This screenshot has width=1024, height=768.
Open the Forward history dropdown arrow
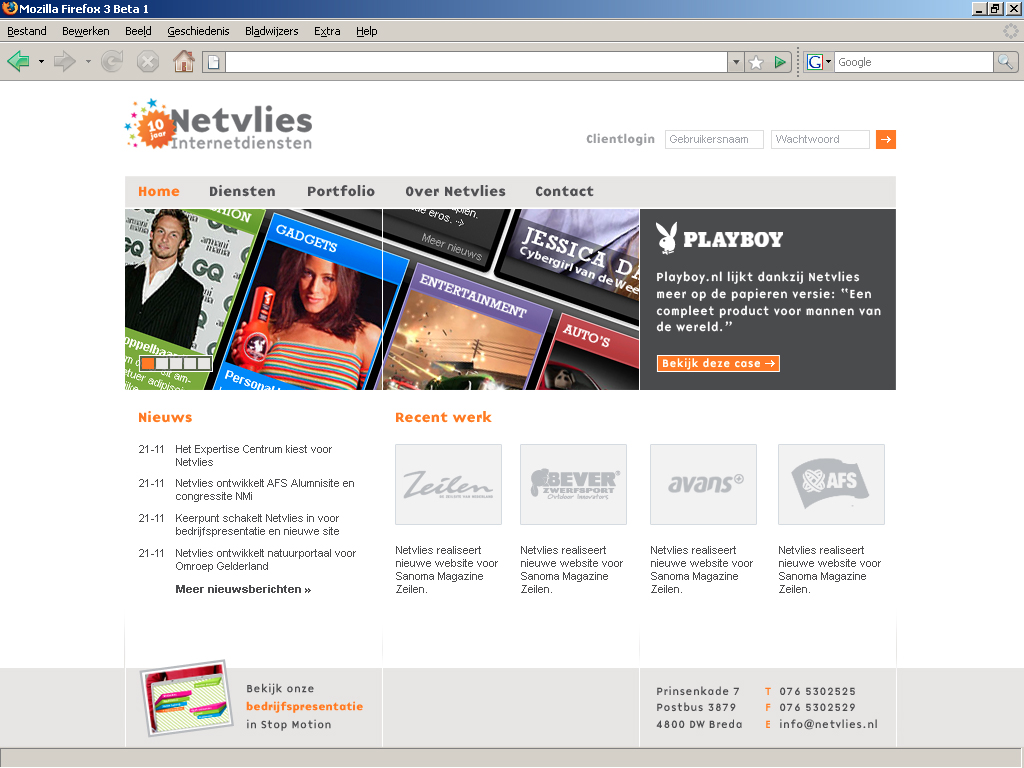pyautogui.click(x=88, y=62)
